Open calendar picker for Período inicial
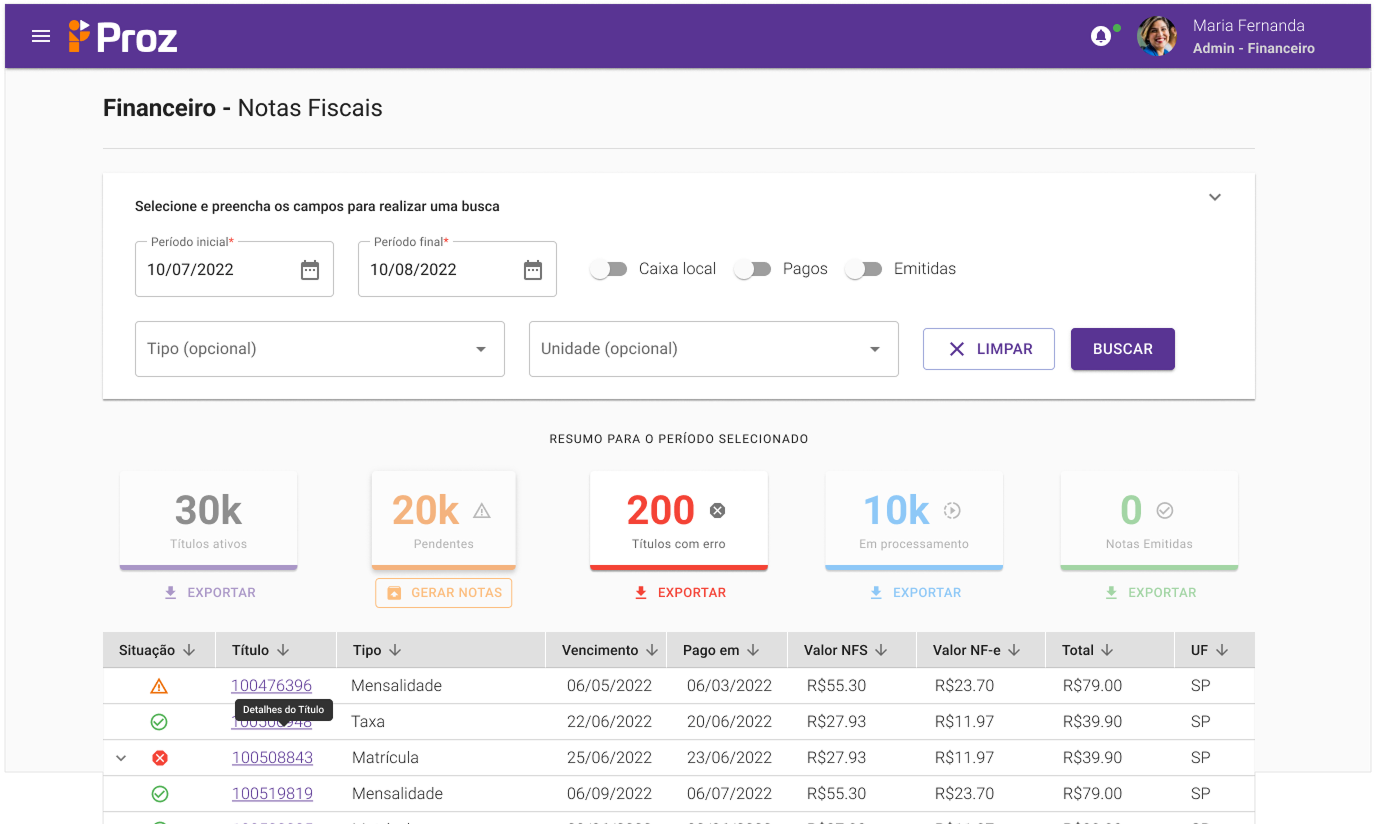The width and height of the screenshot is (1376, 824). tap(310, 270)
